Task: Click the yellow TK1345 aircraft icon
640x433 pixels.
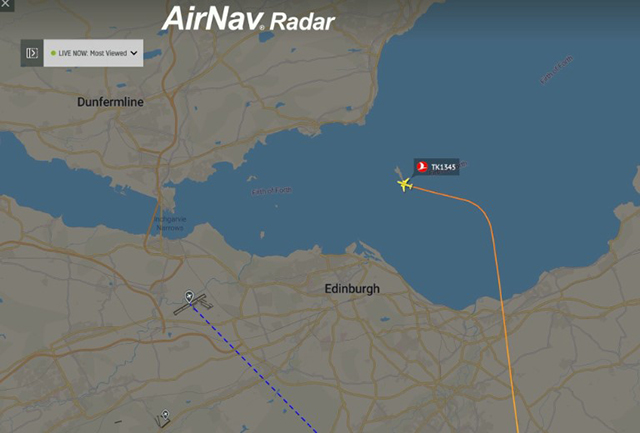Action: [x=405, y=184]
